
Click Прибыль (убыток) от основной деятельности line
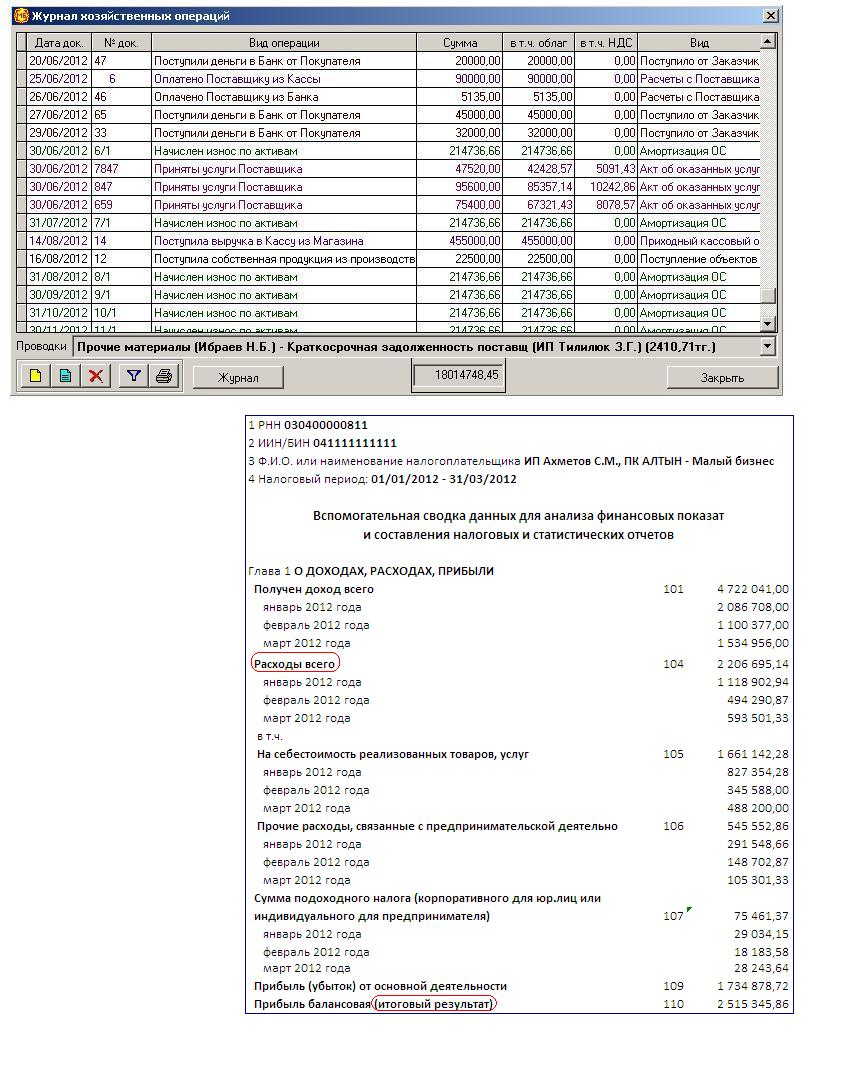coord(380,987)
